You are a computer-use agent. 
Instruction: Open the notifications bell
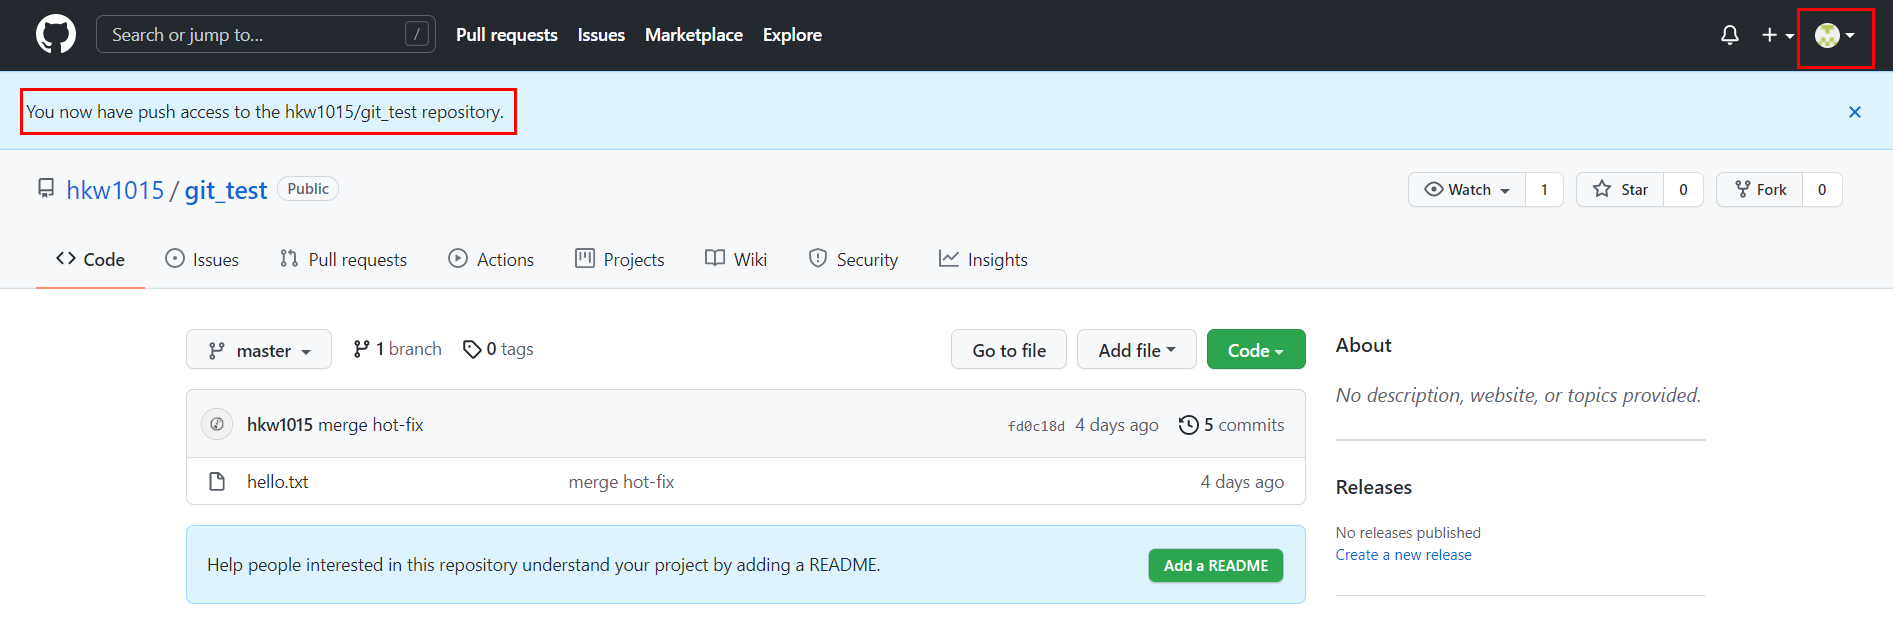point(1729,35)
